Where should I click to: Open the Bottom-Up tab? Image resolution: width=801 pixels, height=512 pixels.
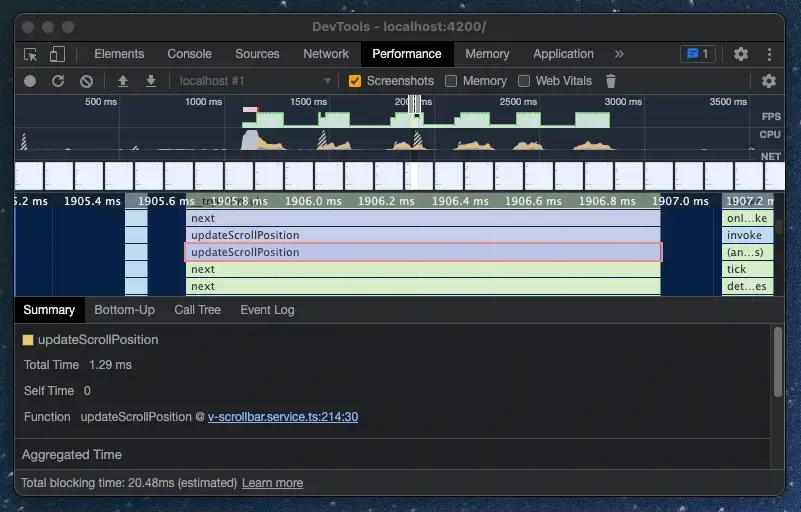124,310
